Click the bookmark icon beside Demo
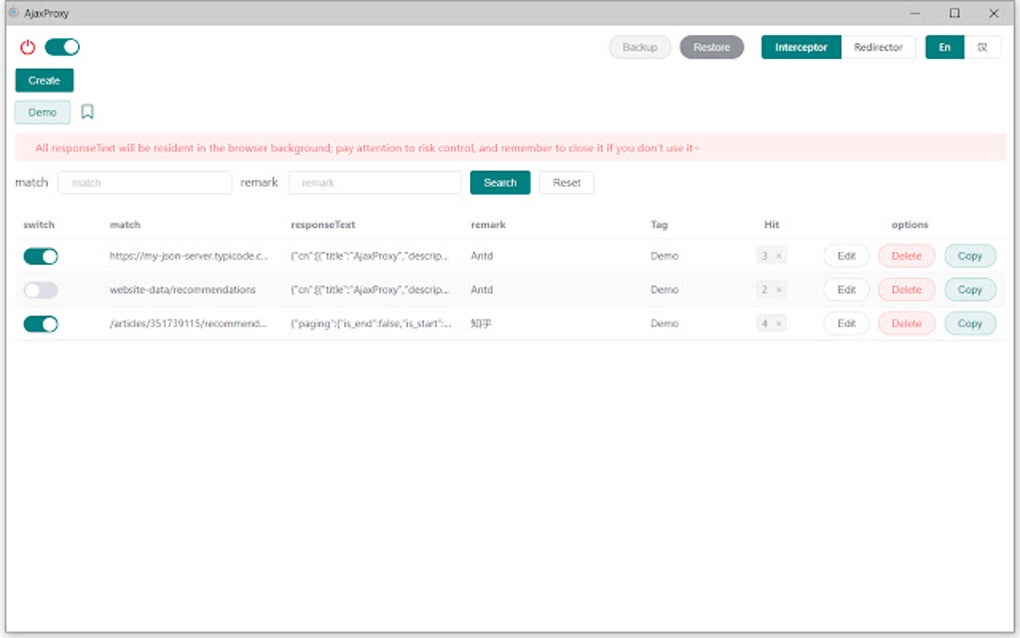The width and height of the screenshot is (1020, 638). click(x=87, y=111)
